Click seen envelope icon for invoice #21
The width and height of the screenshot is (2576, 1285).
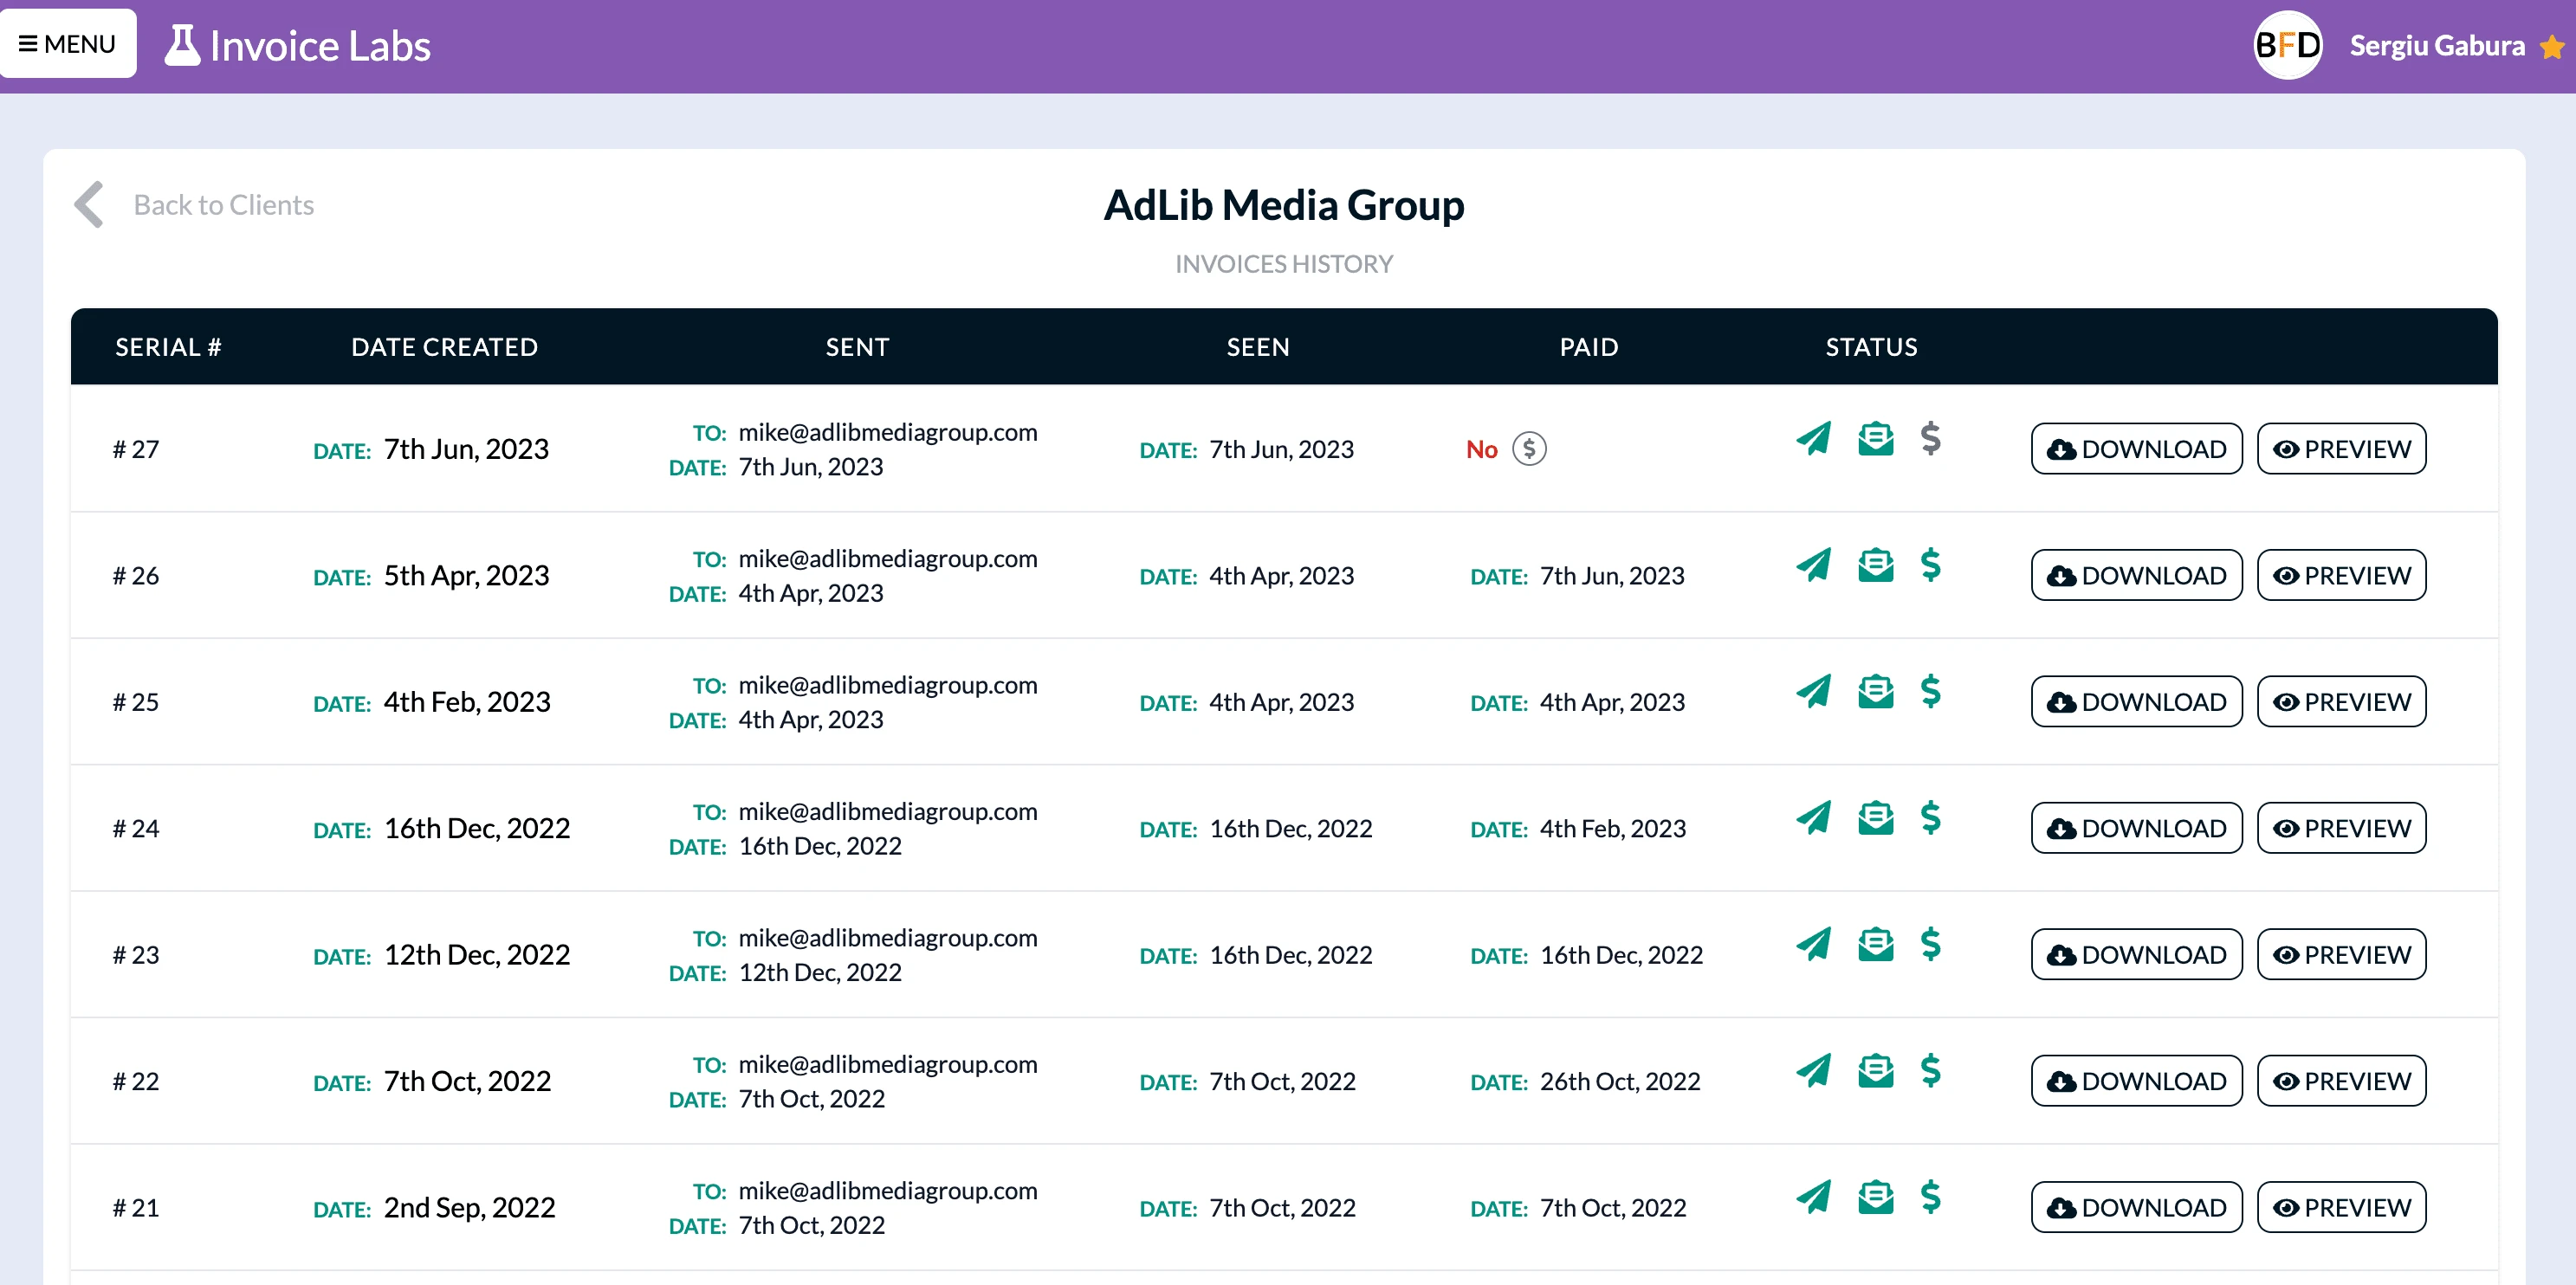click(1875, 1196)
